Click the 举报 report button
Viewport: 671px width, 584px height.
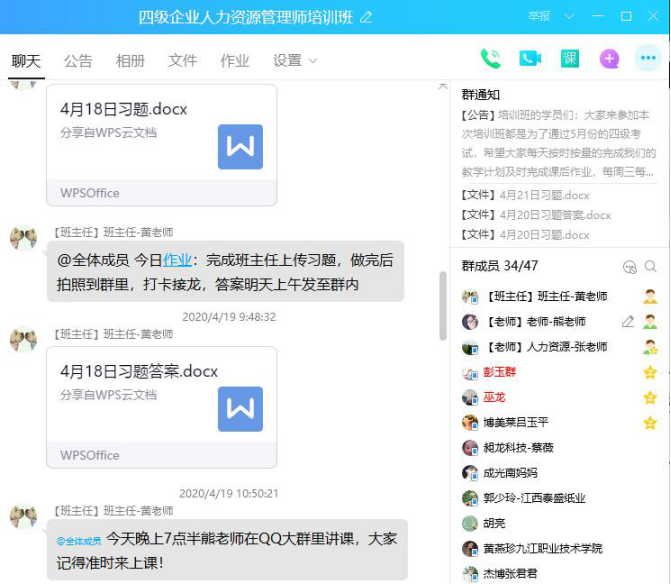[539, 17]
